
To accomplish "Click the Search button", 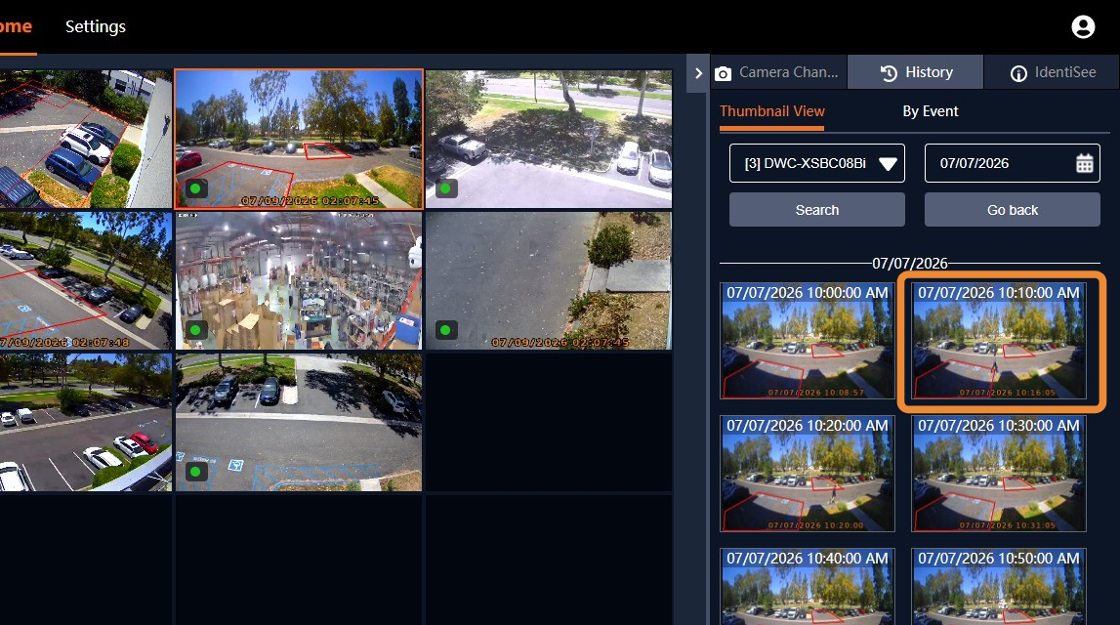I will click(817, 210).
